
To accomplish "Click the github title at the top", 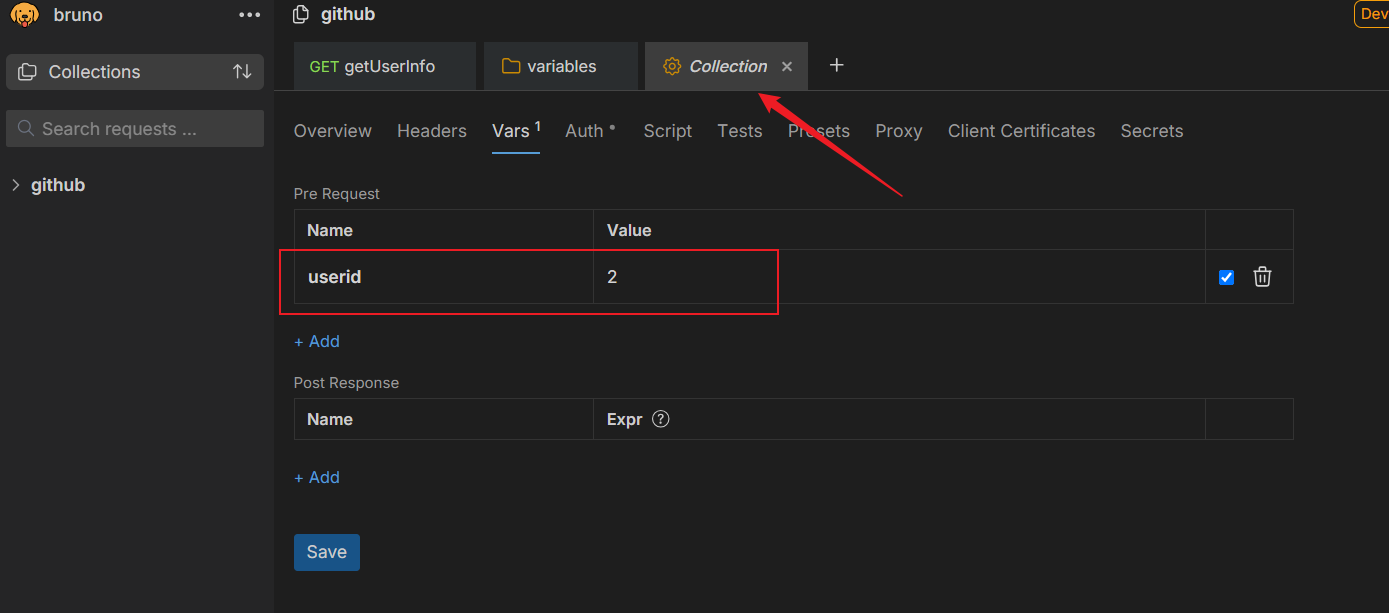I will point(348,14).
